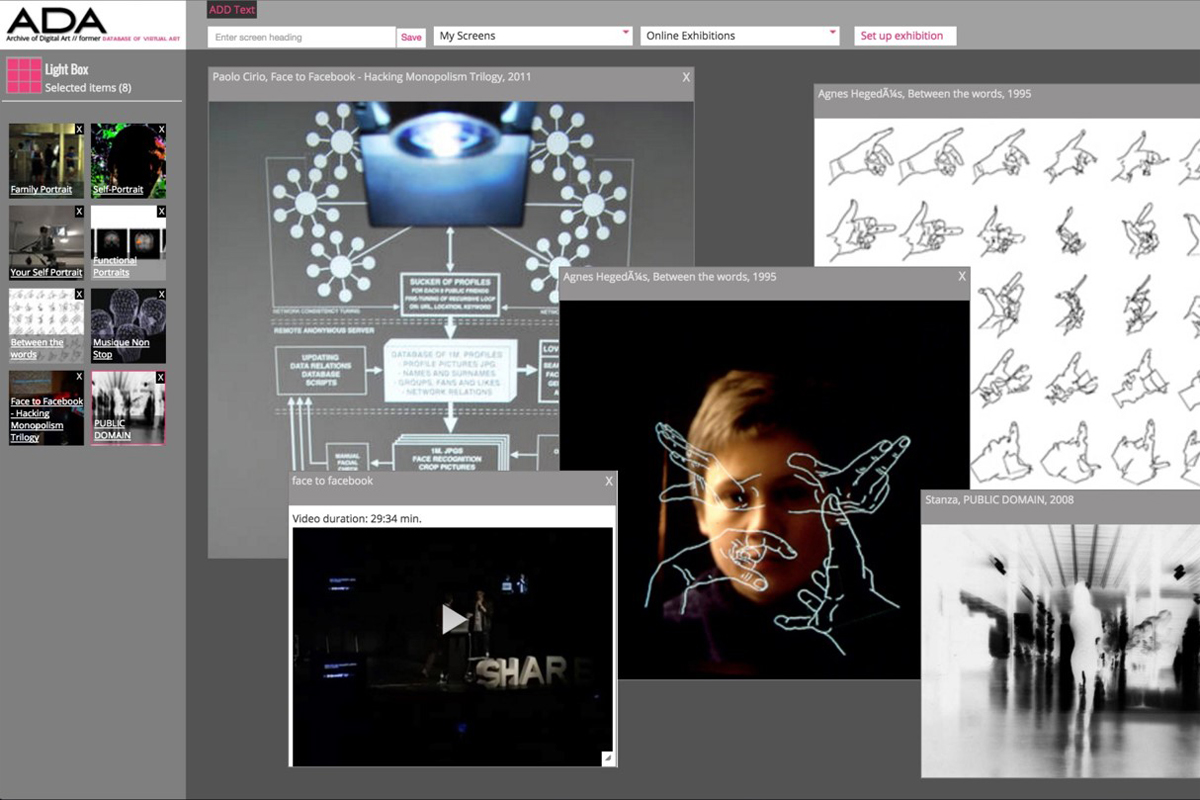1200x800 pixels.
Task: Select the Your Self Portrait thumbnail image
Action: [45, 235]
